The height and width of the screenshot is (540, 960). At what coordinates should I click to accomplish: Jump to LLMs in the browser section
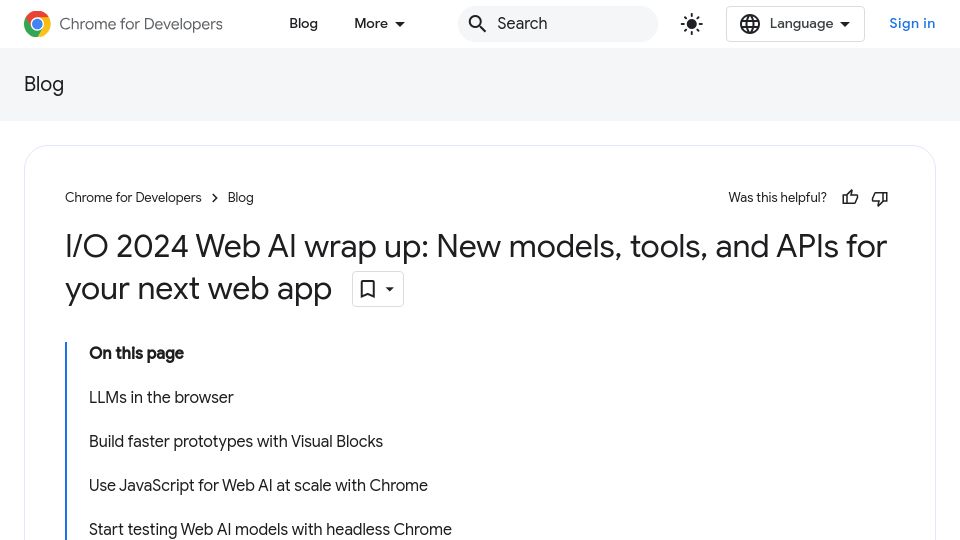(161, 397)
